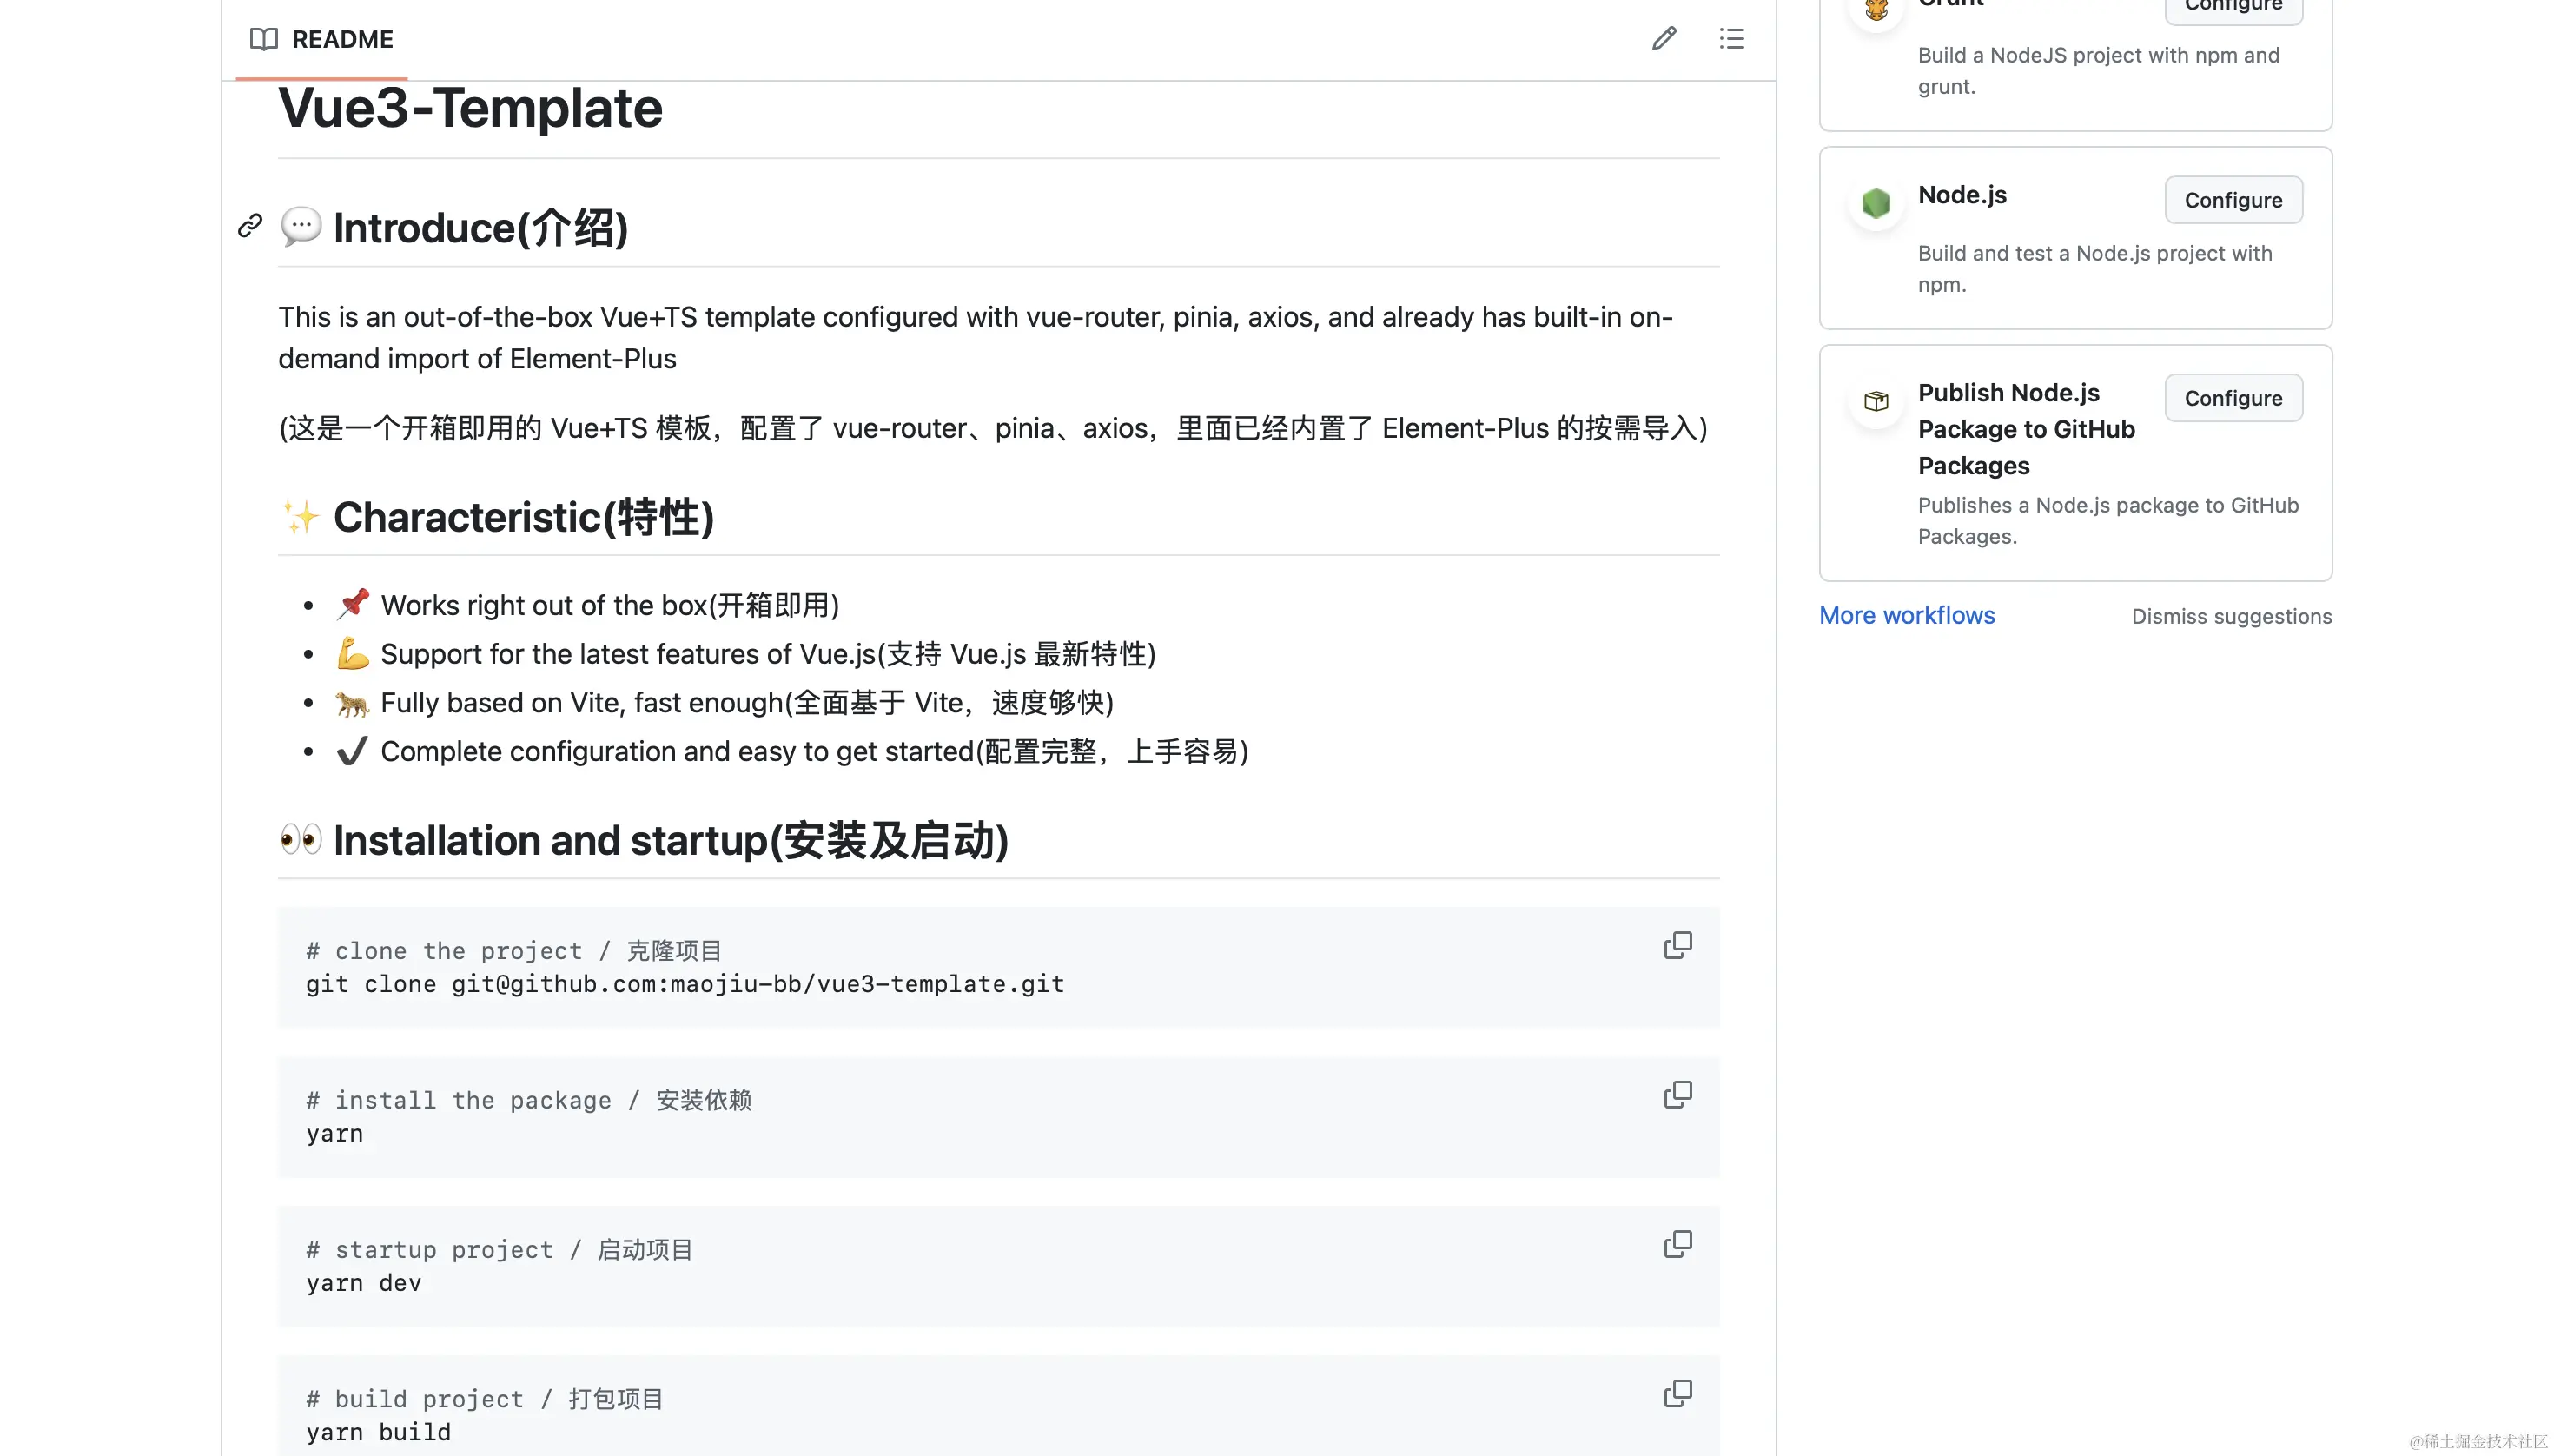Click Publish Node.js Package to GitHub Packages title
2554x1456 pixels.
[2025, 429]
